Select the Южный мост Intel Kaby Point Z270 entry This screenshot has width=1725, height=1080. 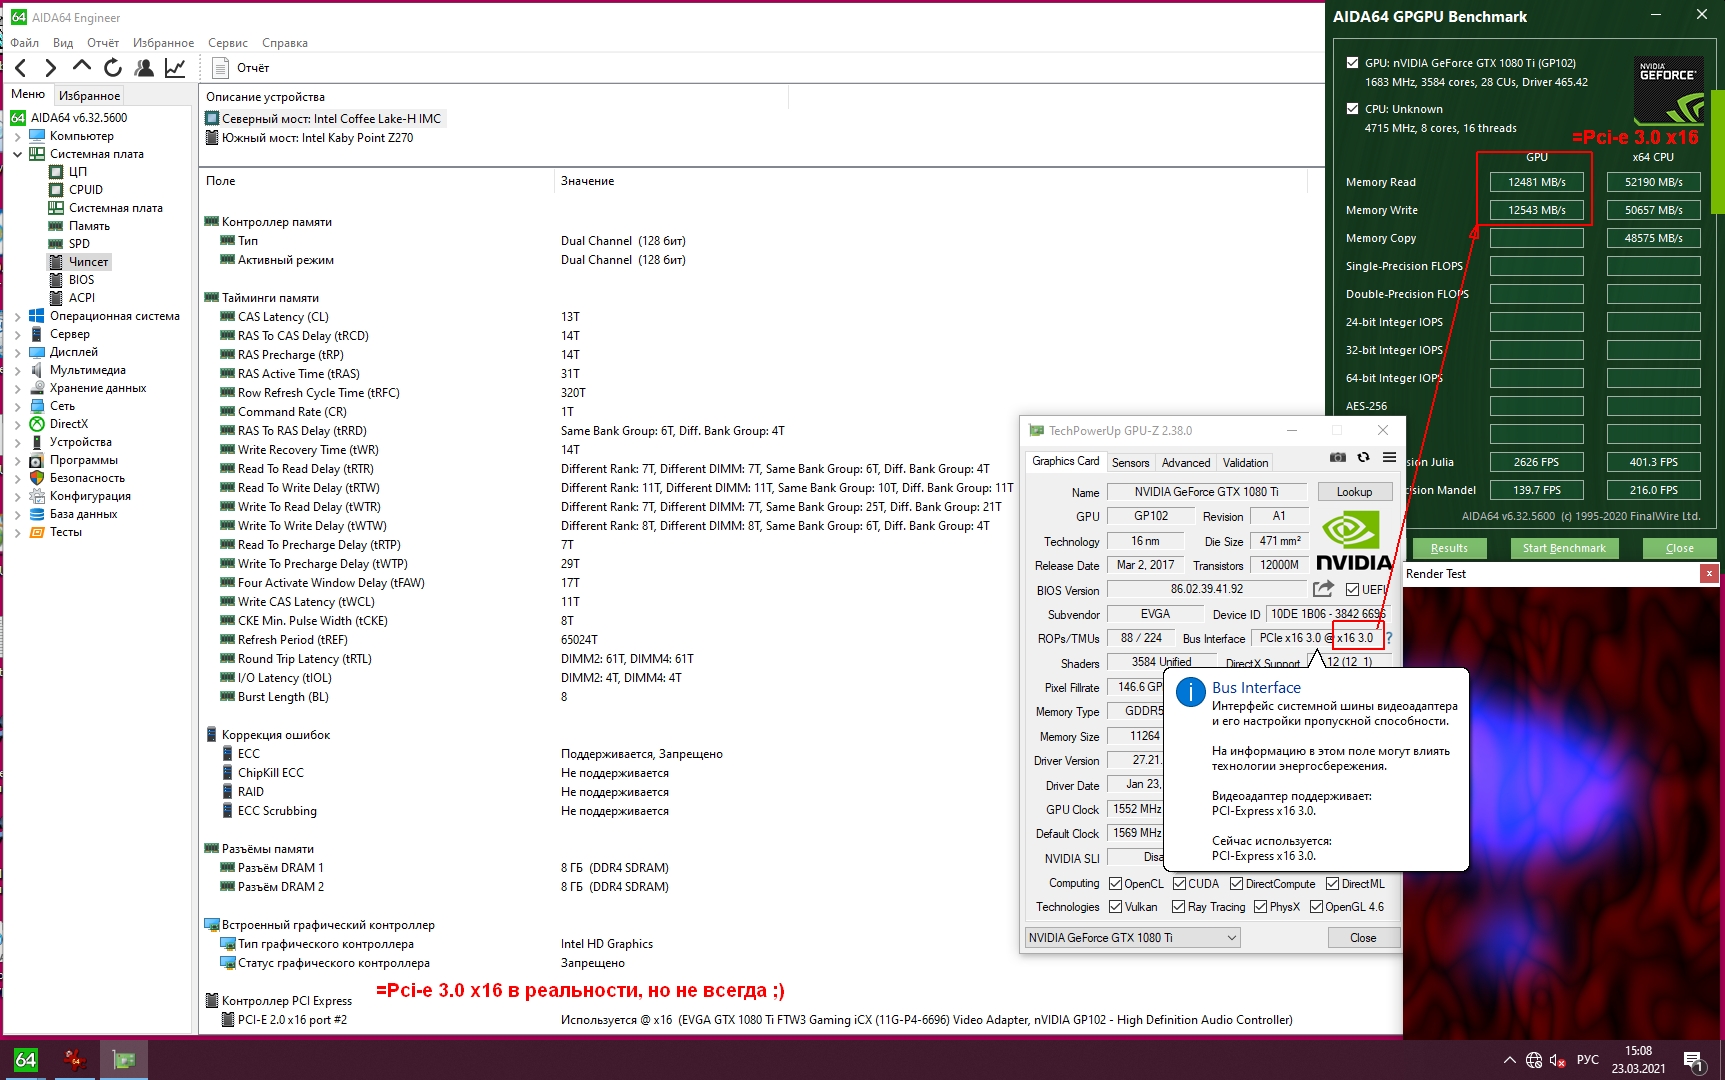(x=309, y=138)
